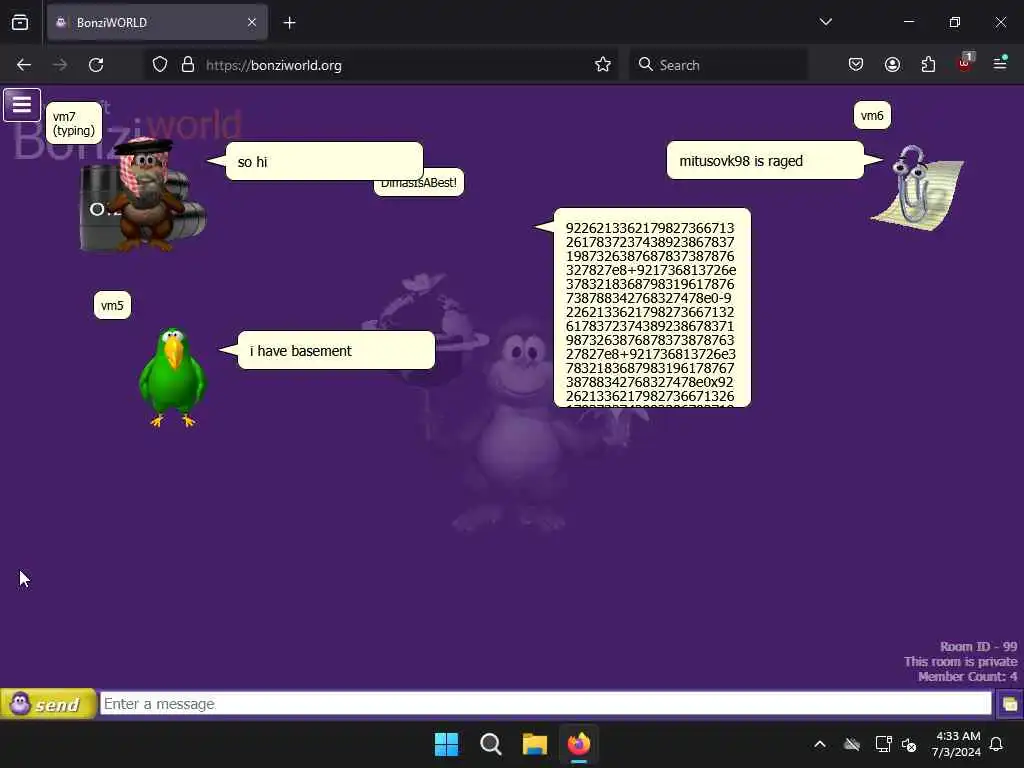Click the 'so hi' speech bubble
This screenshot has height=768, width=1024.
[324, 161]
